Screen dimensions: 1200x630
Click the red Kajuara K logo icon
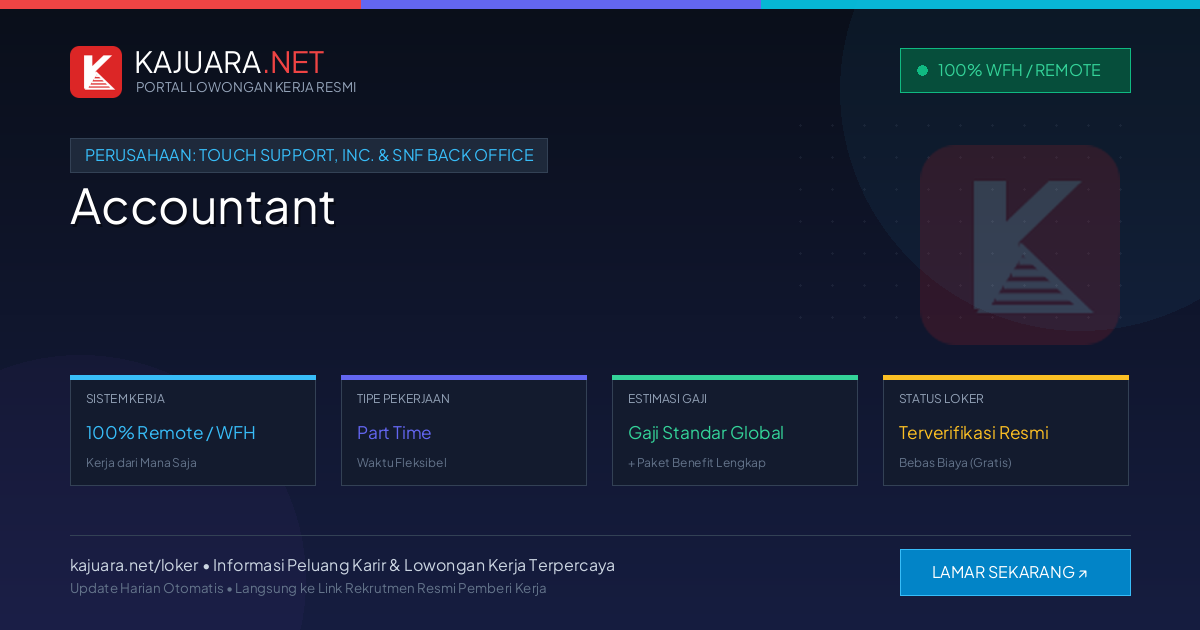coord(96,72)
